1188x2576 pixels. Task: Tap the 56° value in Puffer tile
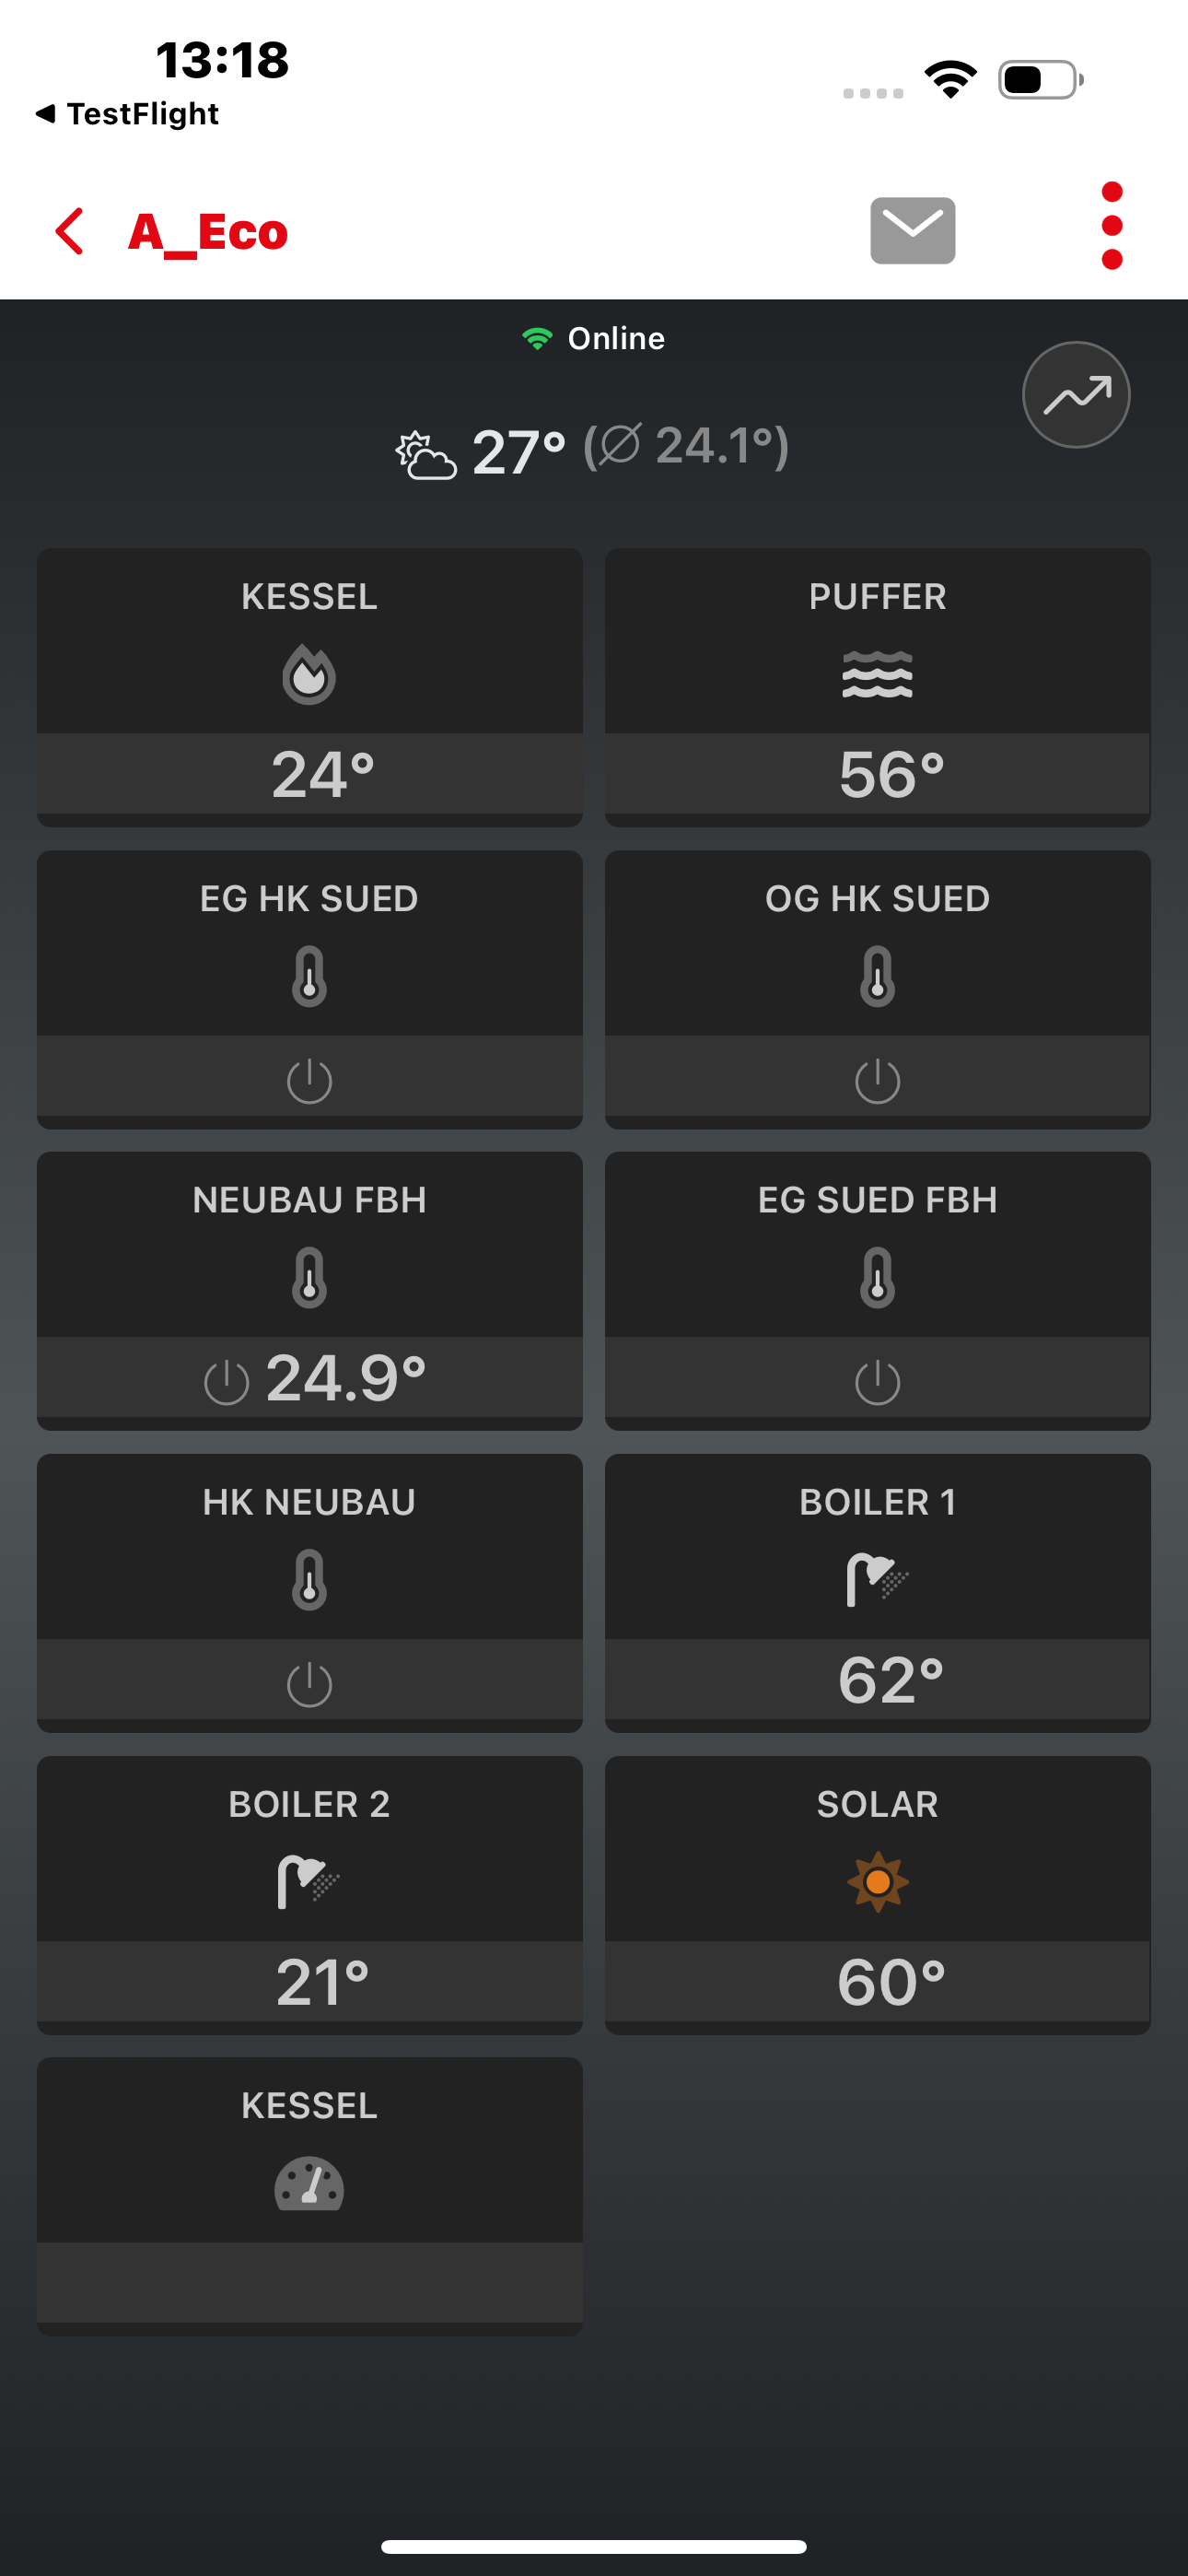tap(891, 775)
